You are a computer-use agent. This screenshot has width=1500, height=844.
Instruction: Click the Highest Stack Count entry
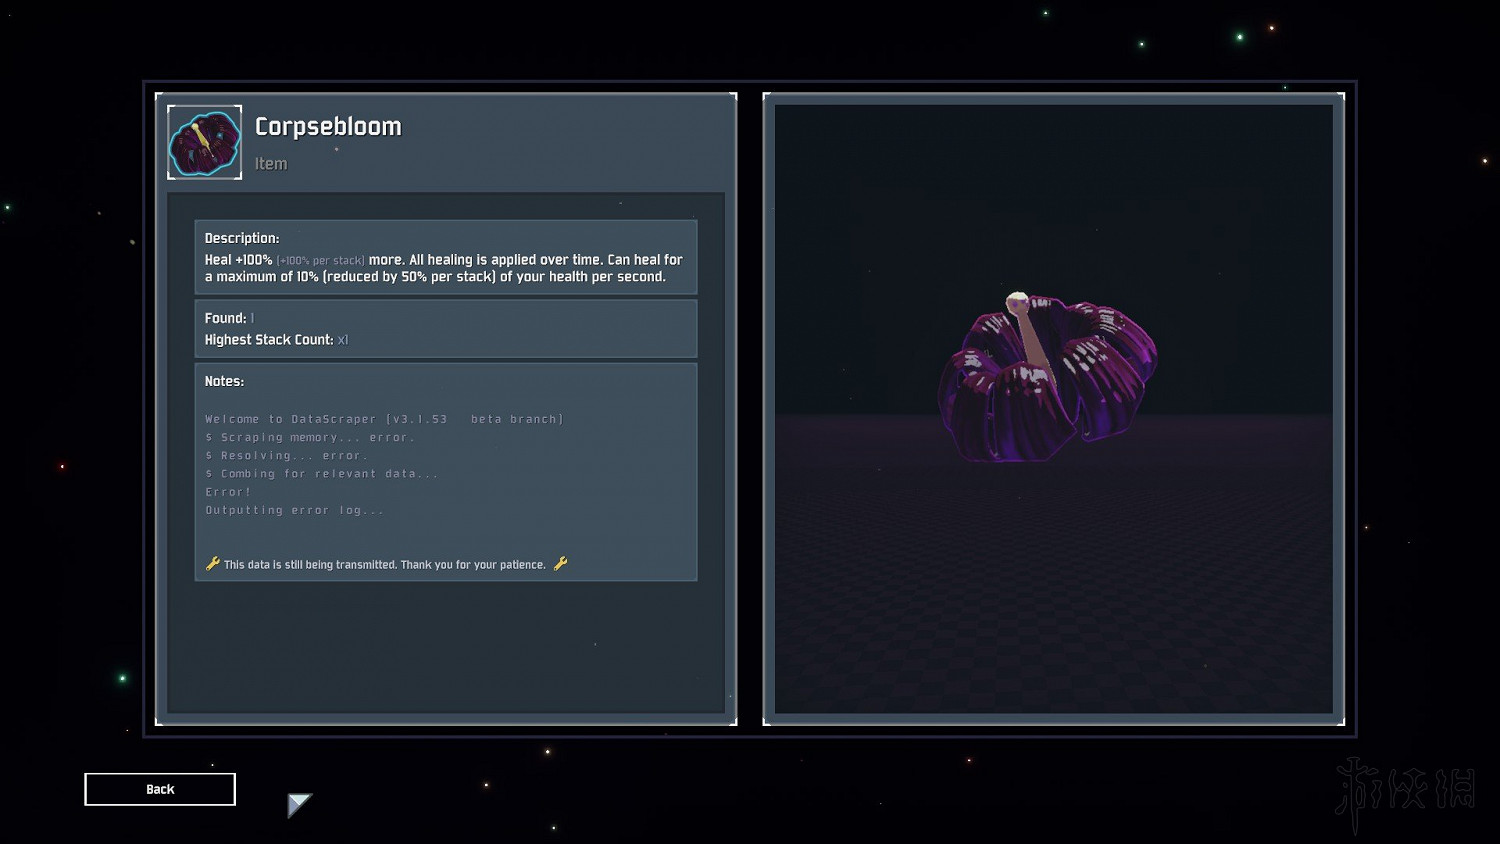(275, 340)
